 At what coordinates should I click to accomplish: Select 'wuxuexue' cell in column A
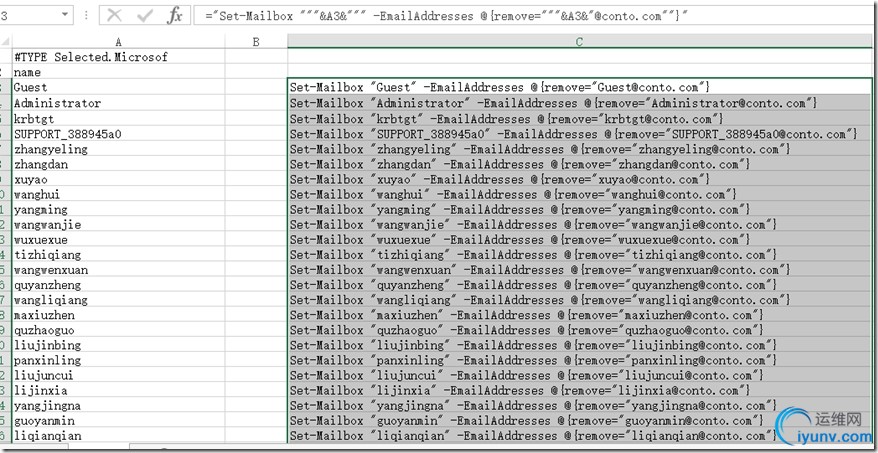pos(119,240)
